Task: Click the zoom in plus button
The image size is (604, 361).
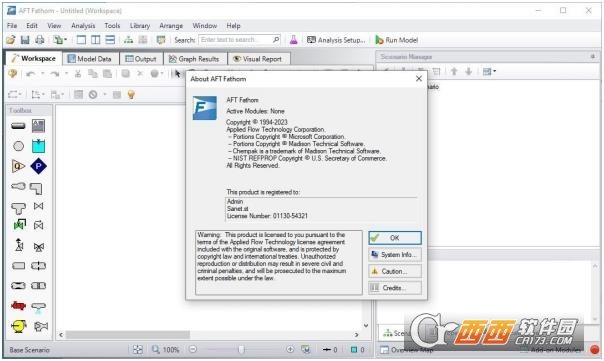Action: pos(290,349)
